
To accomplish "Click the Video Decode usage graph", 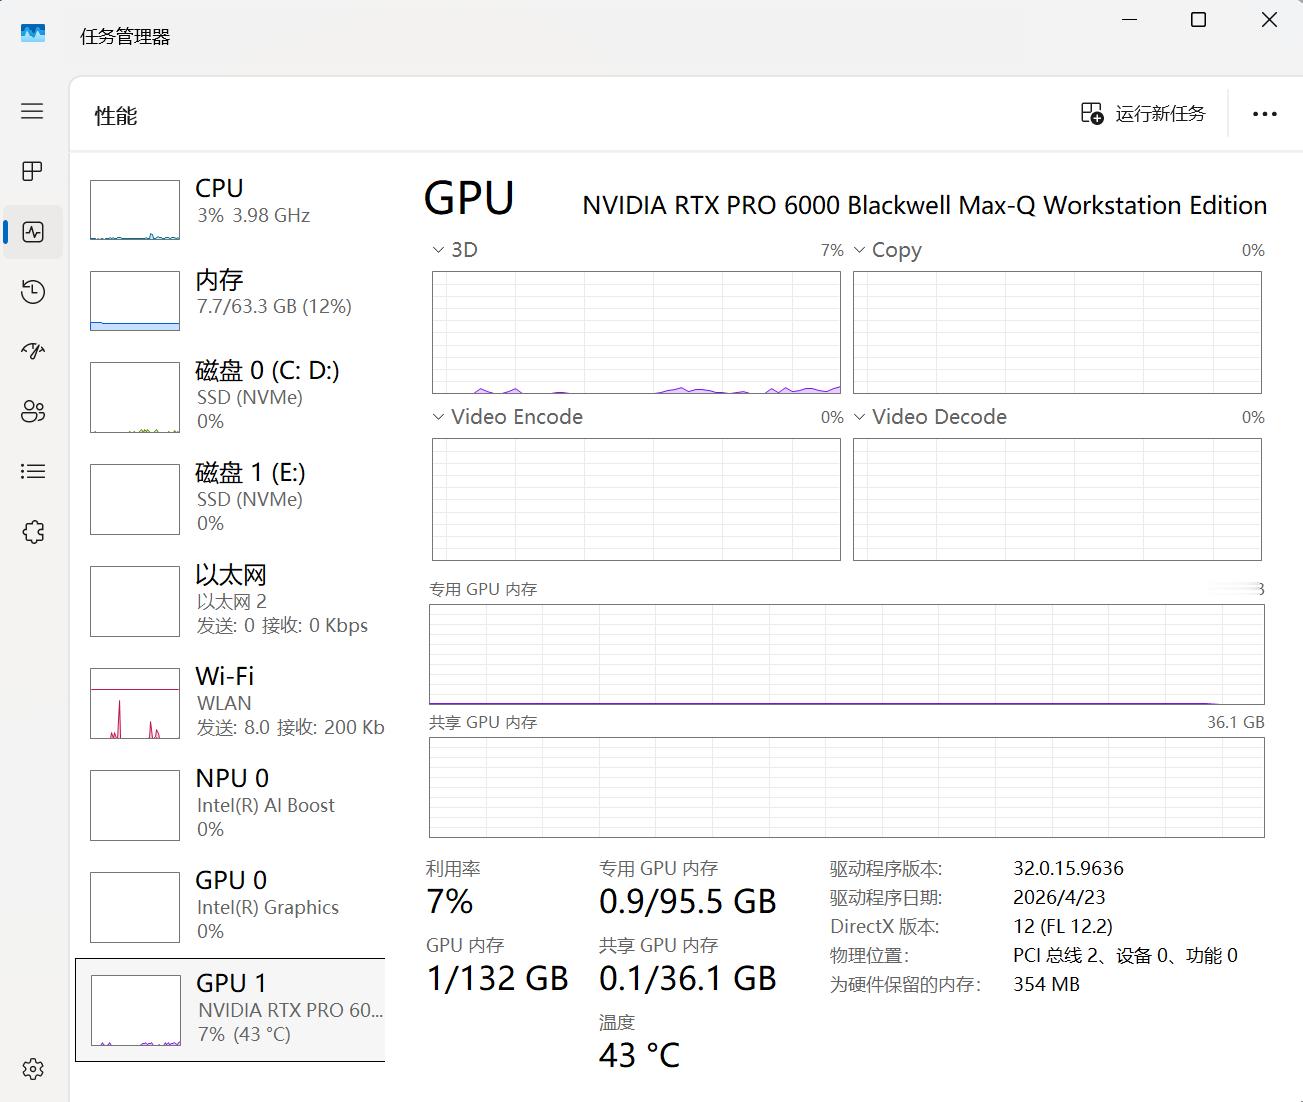I will click(x=1057, y=499).
